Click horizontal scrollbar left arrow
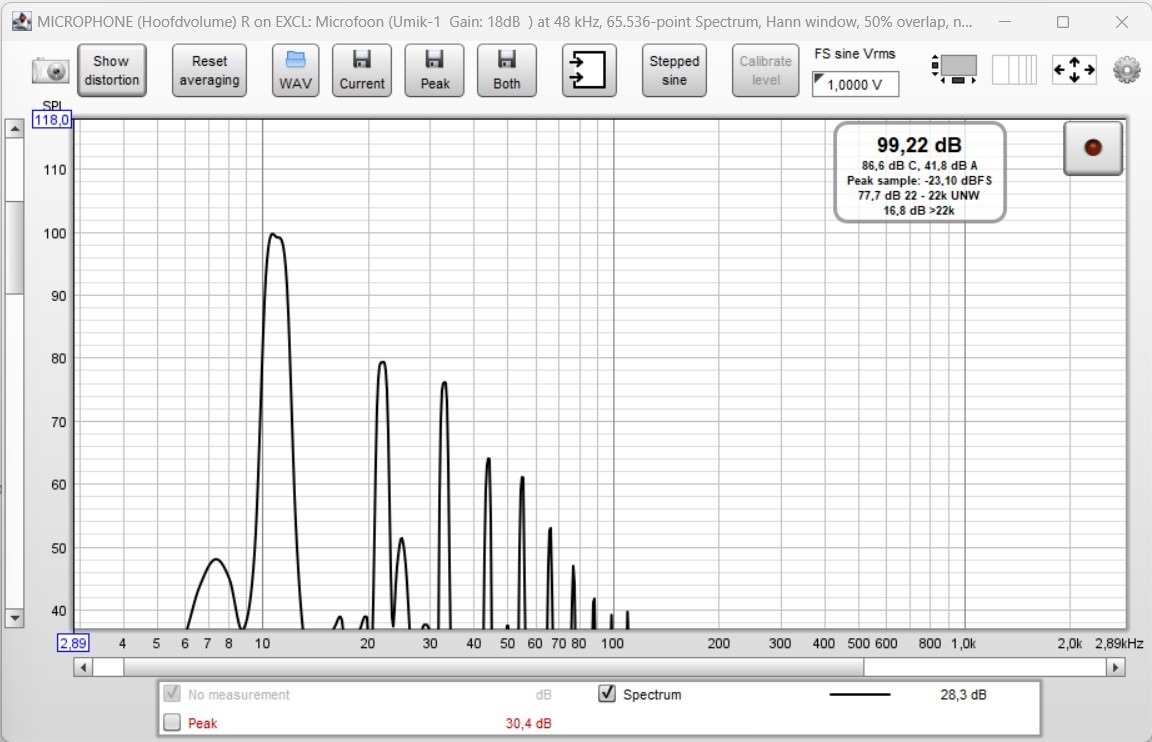 click(83, 668)
